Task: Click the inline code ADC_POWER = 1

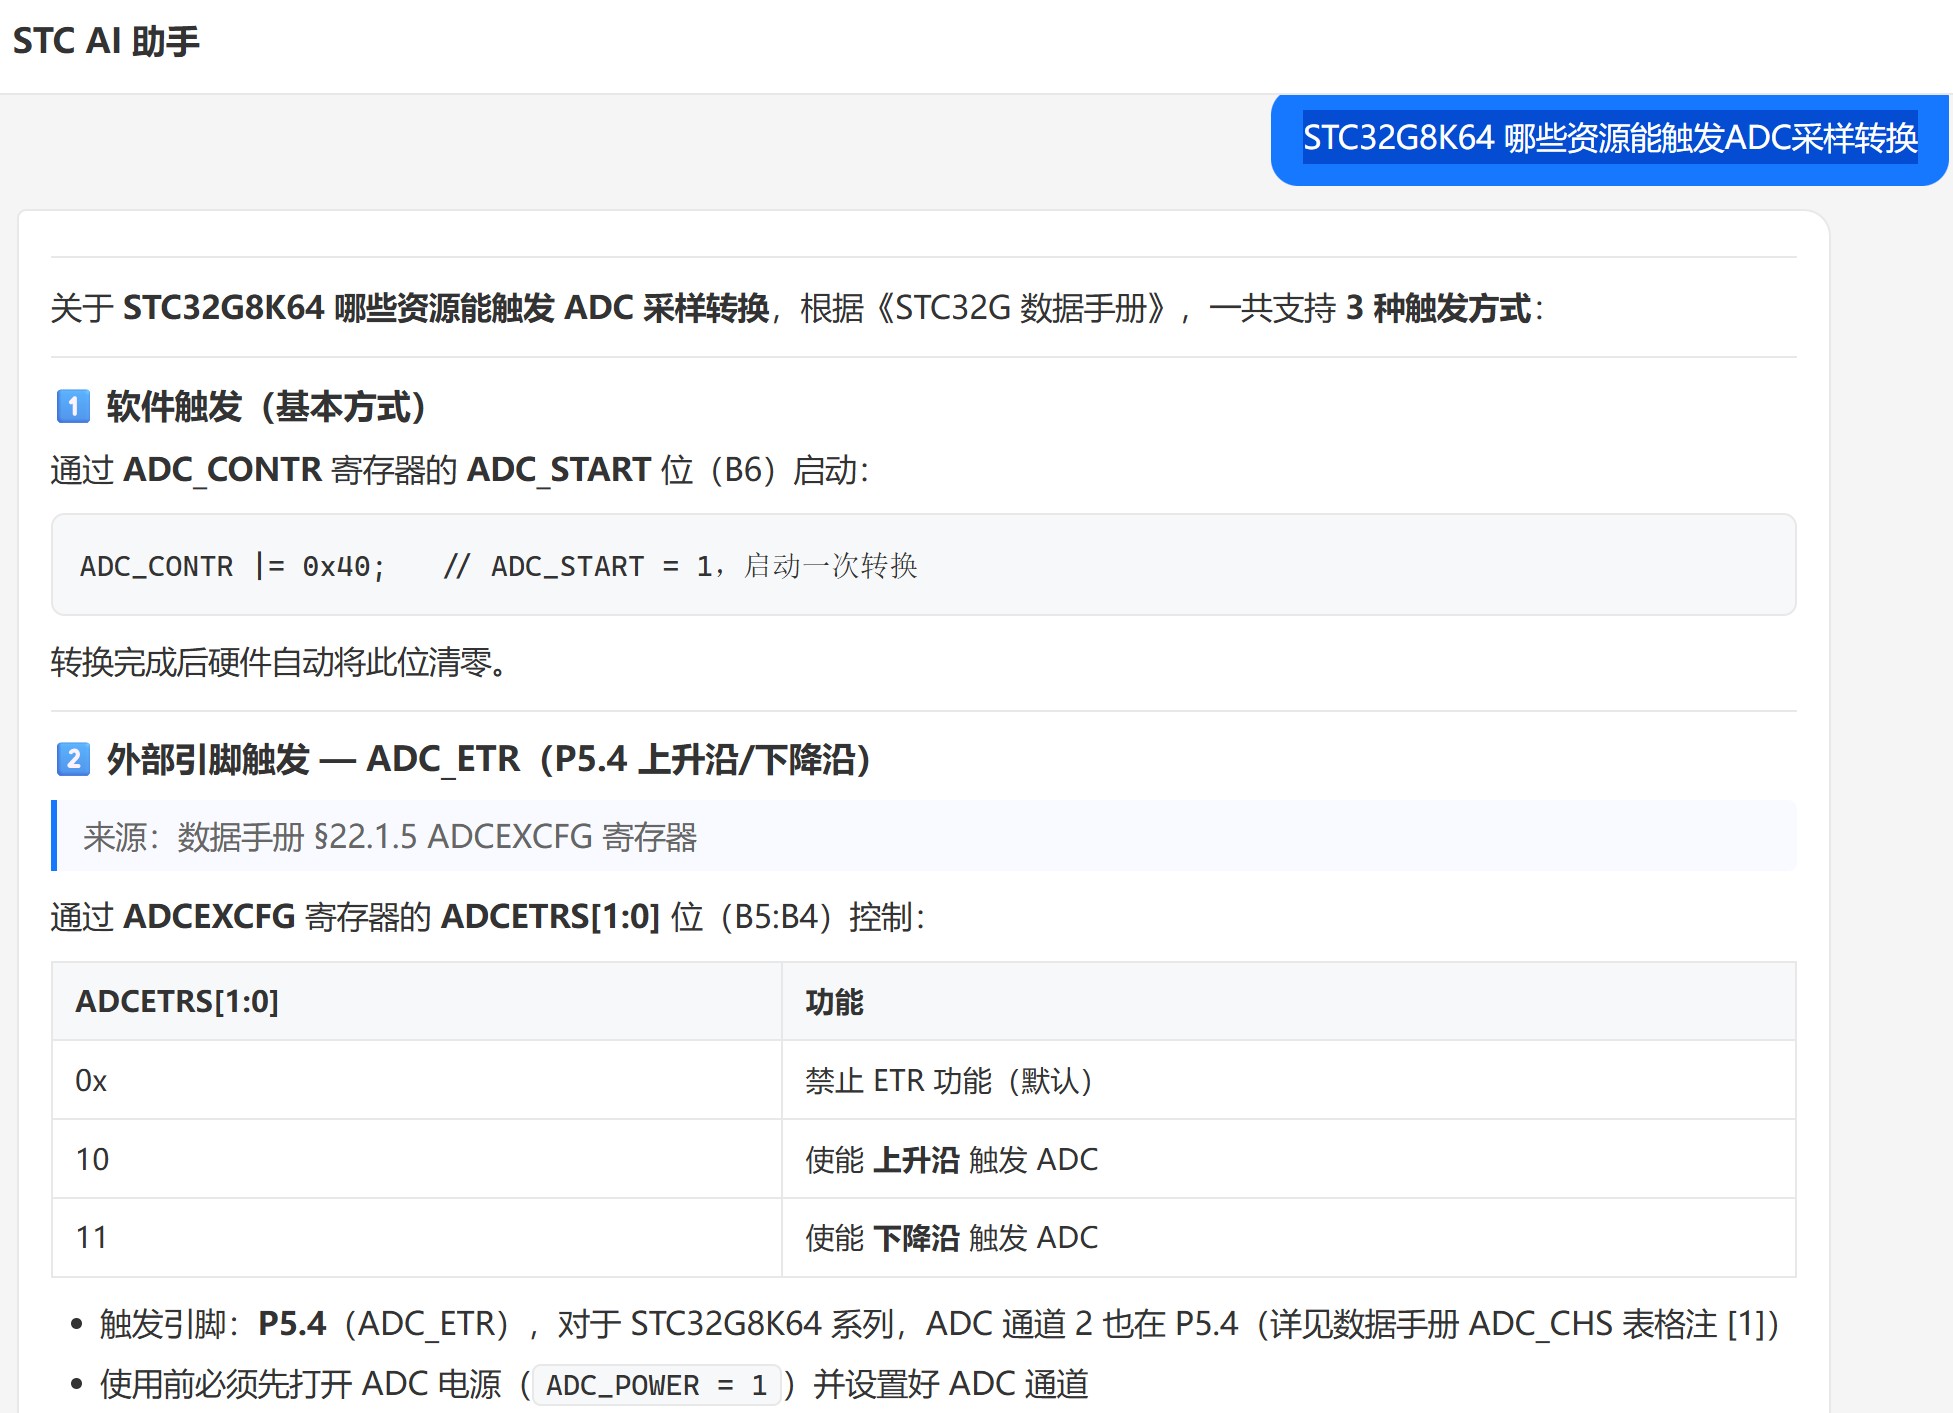Action: tap(656, 1385)
